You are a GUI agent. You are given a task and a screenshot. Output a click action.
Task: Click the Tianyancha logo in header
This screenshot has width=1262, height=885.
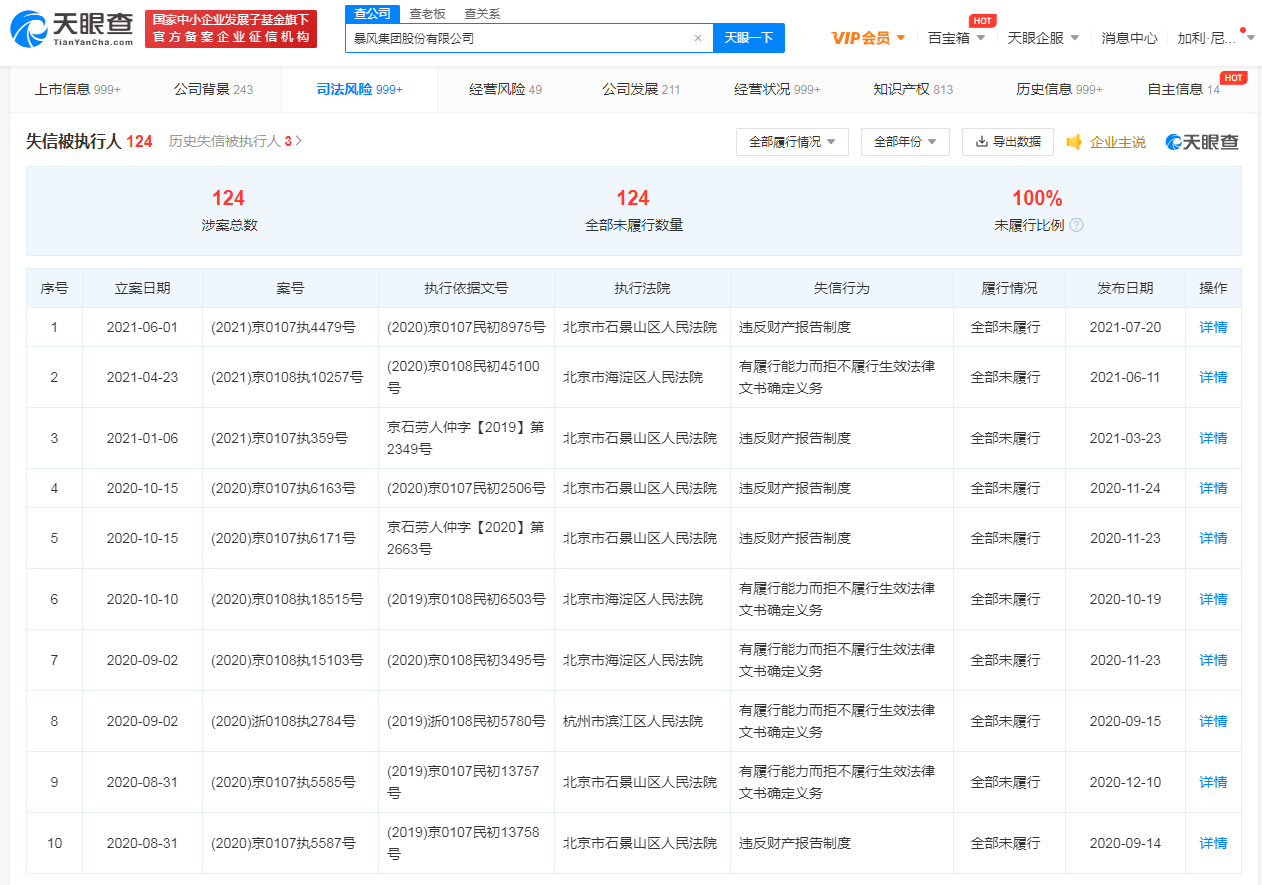point(72,30)
